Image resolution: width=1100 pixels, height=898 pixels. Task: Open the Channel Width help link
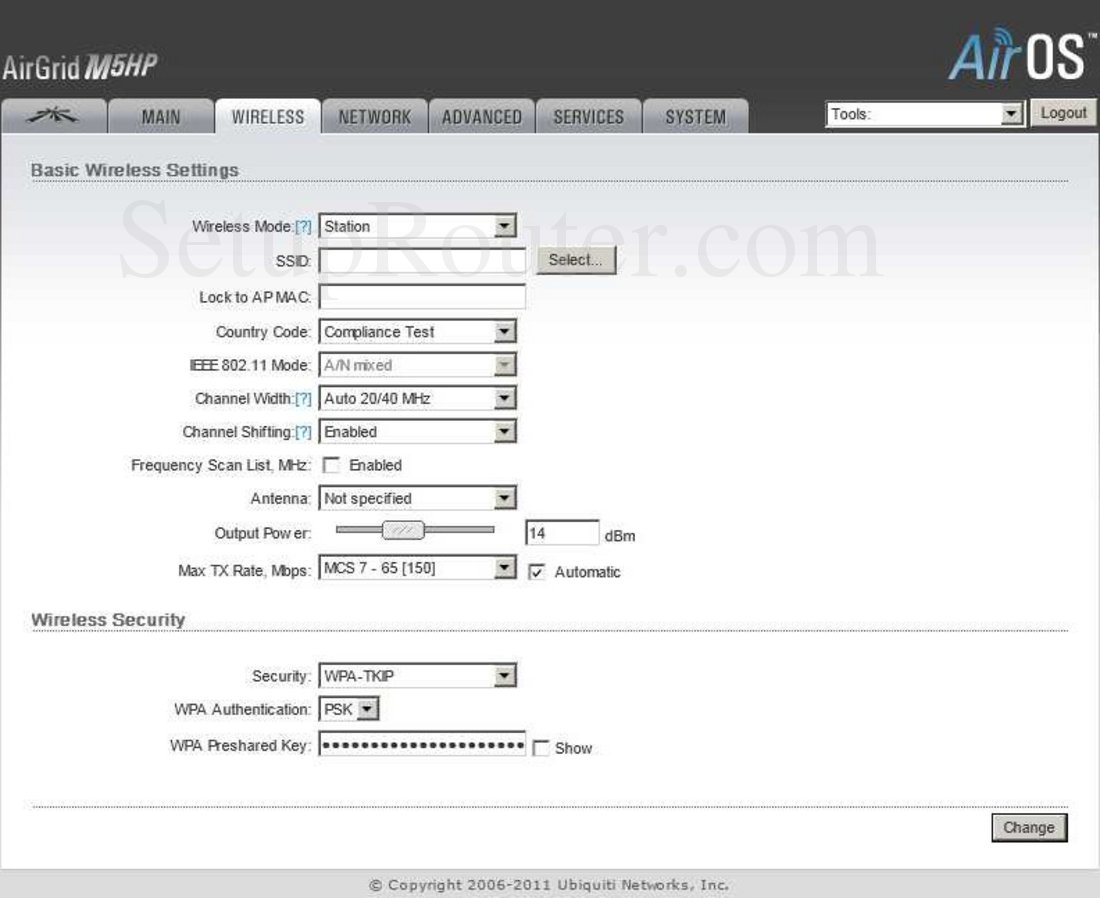point(302,398)
